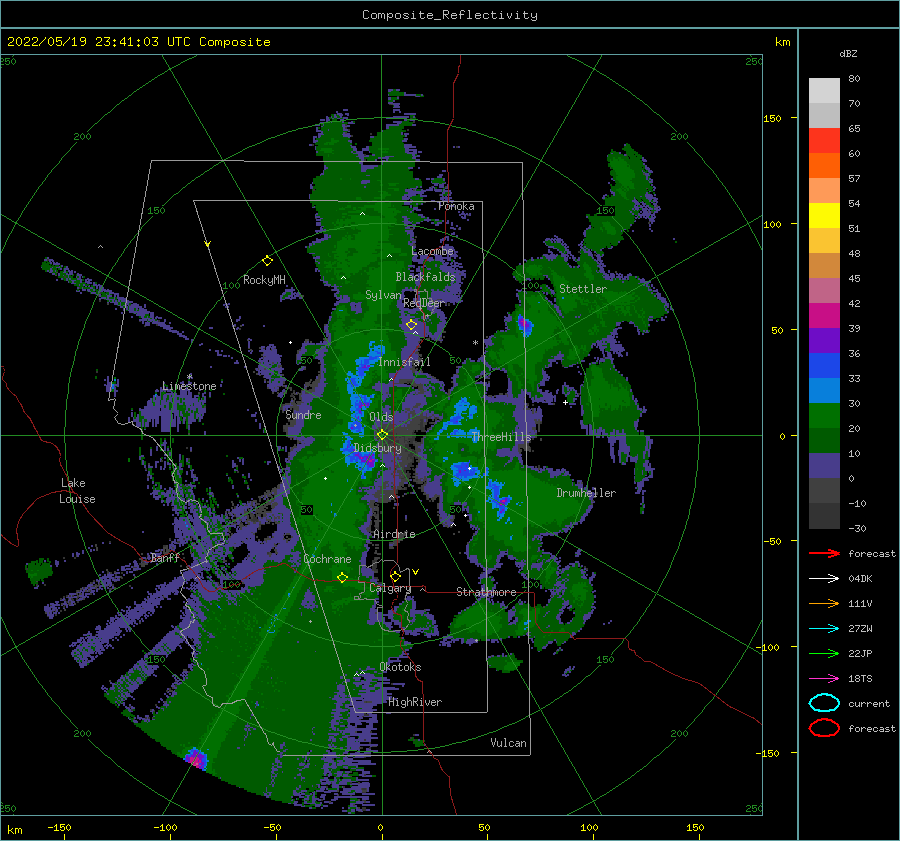Click the Composite_Reflectivity title
Screen dimensions: 900x841
click(x=450, y=15)
